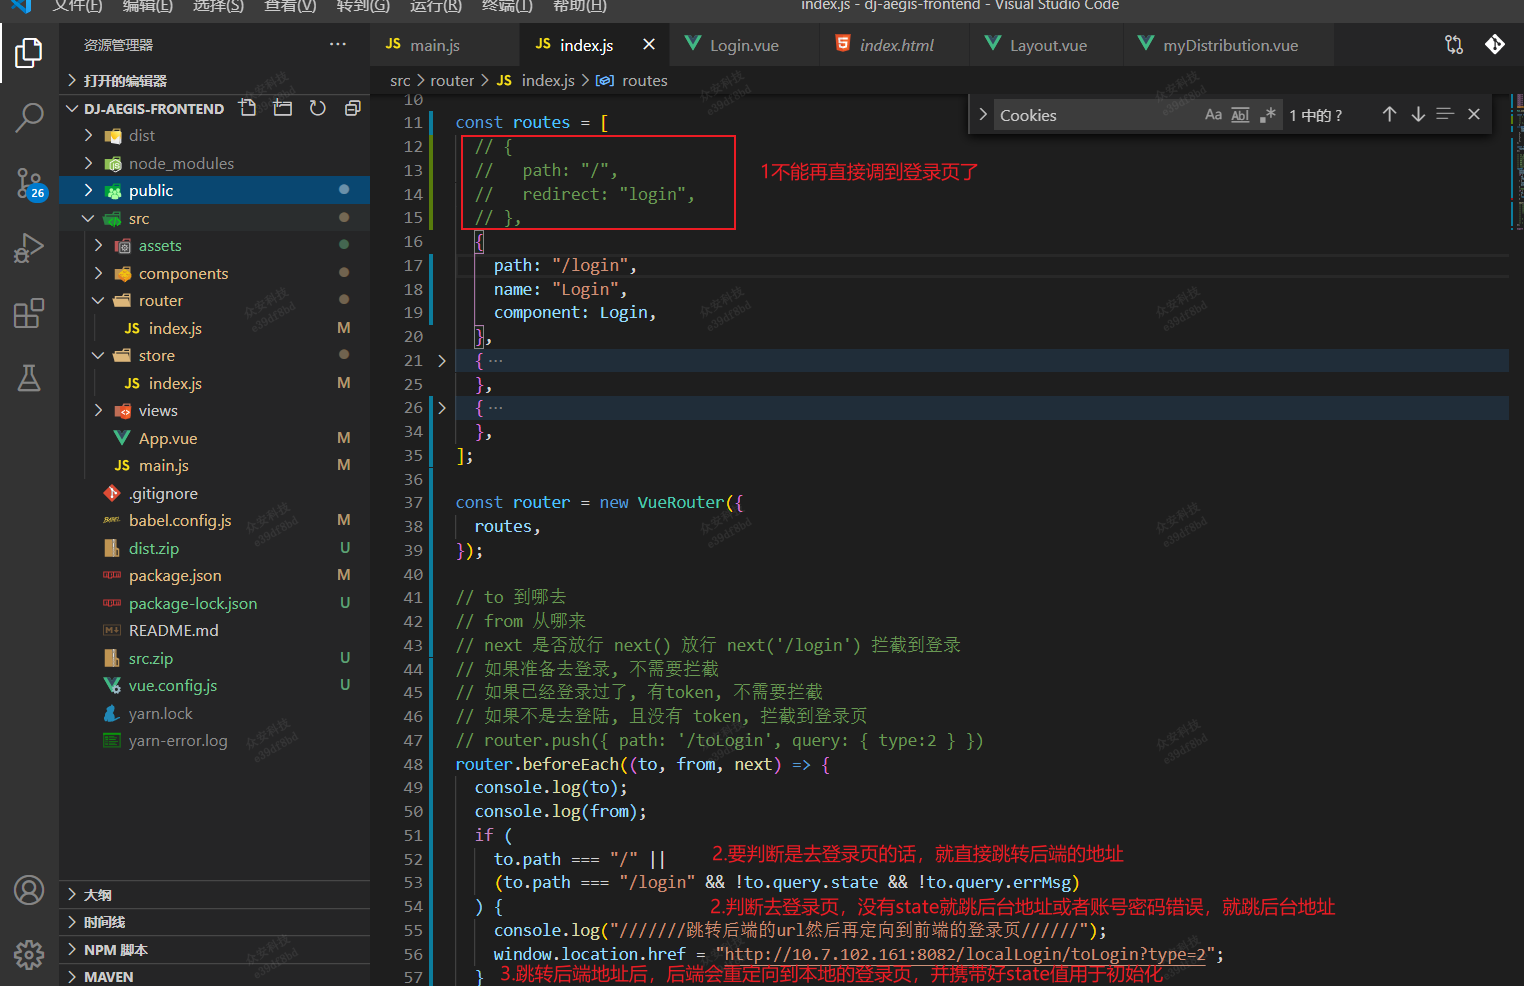Viewport: 1524px width, 986px height.
Task: Expand the assets folder
Action: click(x=98, y=245)
